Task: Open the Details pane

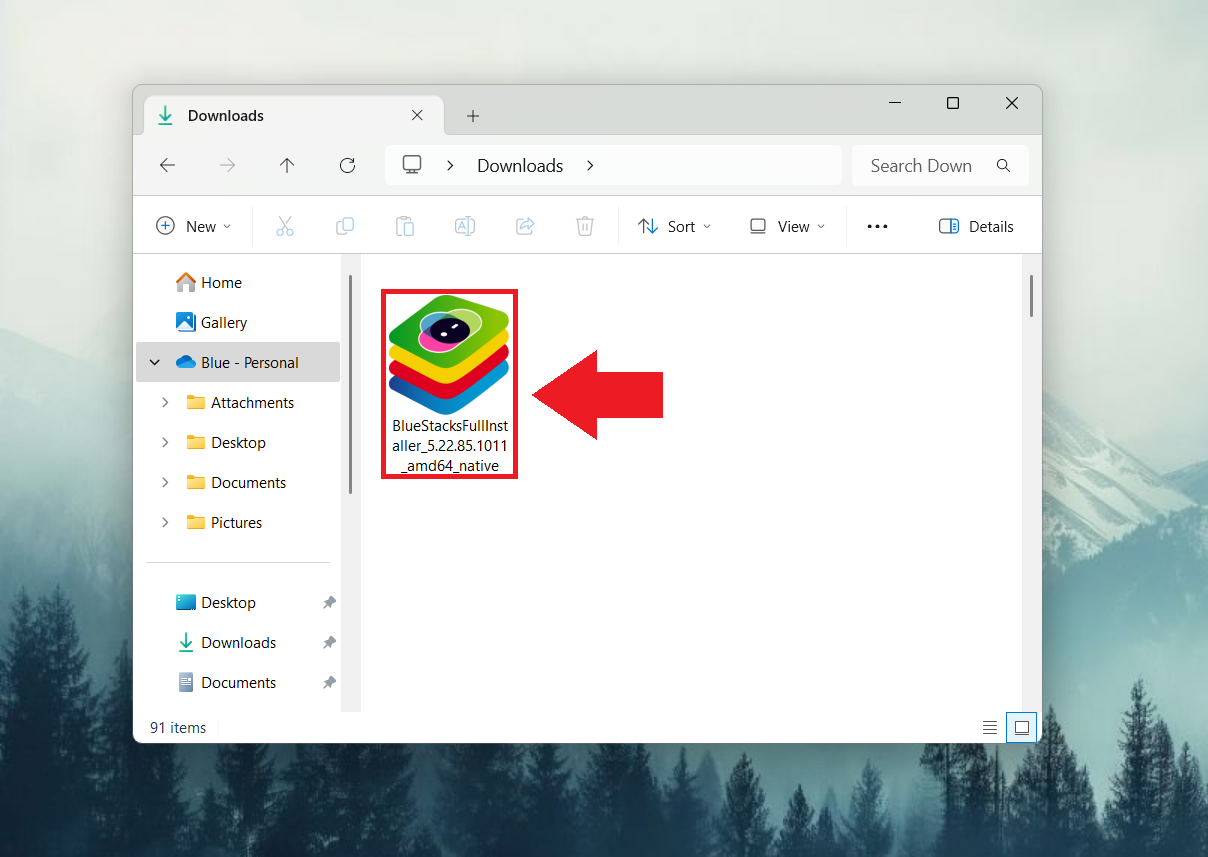Action: pos(975,226)
